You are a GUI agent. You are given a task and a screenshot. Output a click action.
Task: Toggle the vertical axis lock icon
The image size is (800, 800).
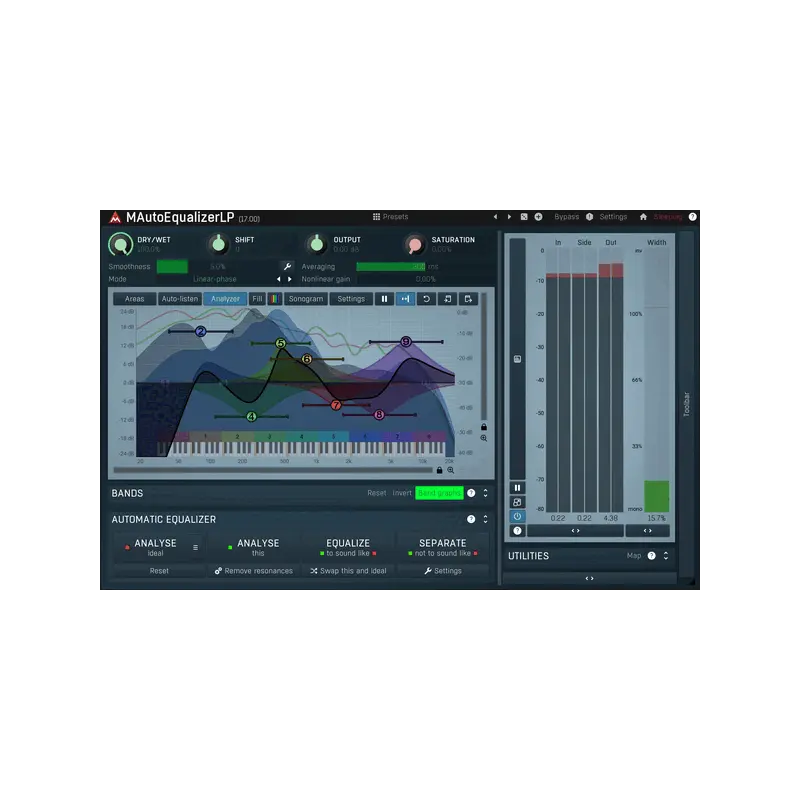point(484,427)
